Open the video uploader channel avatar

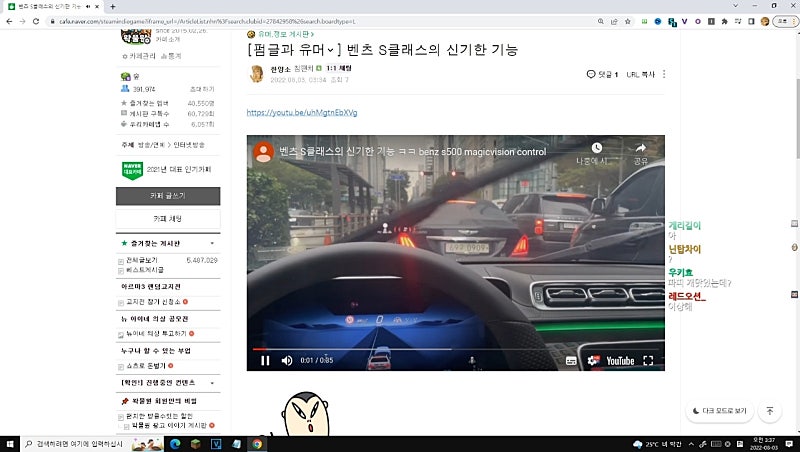point(263,152)
